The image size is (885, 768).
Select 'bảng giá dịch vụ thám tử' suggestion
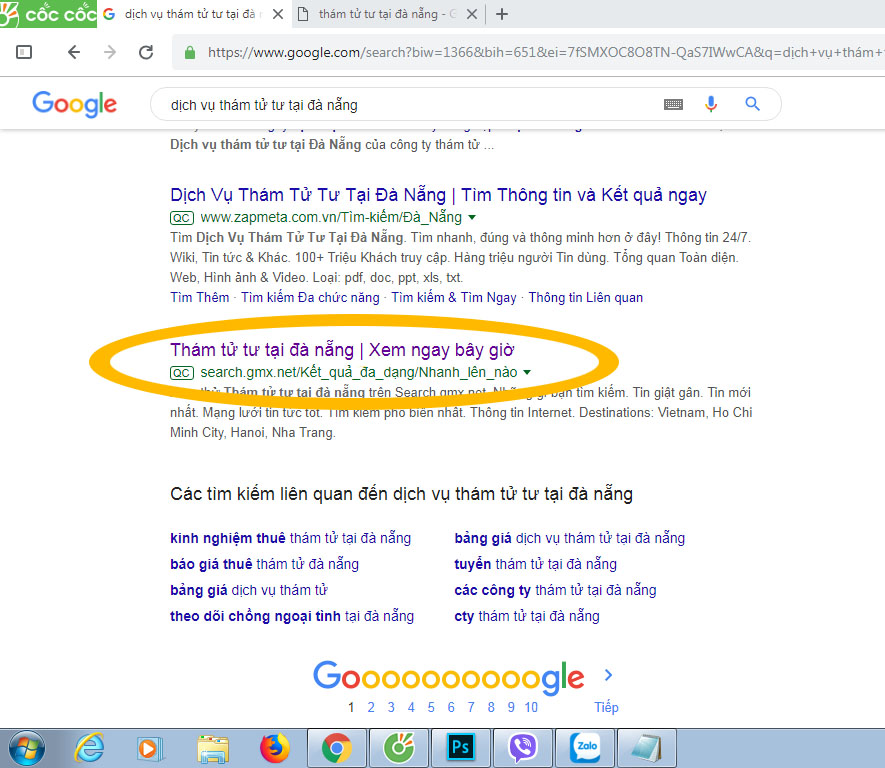point(249,590)
